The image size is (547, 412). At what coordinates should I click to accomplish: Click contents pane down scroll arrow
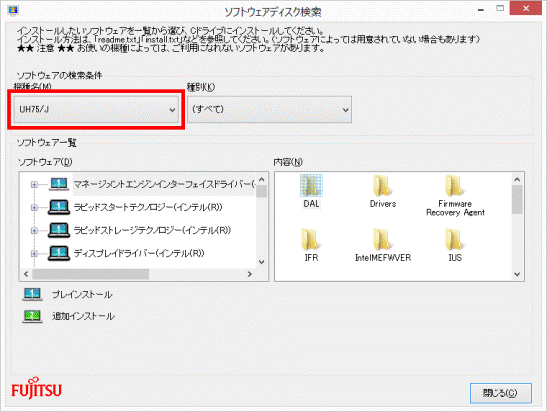pyautogui.click(x=517, y=275)
